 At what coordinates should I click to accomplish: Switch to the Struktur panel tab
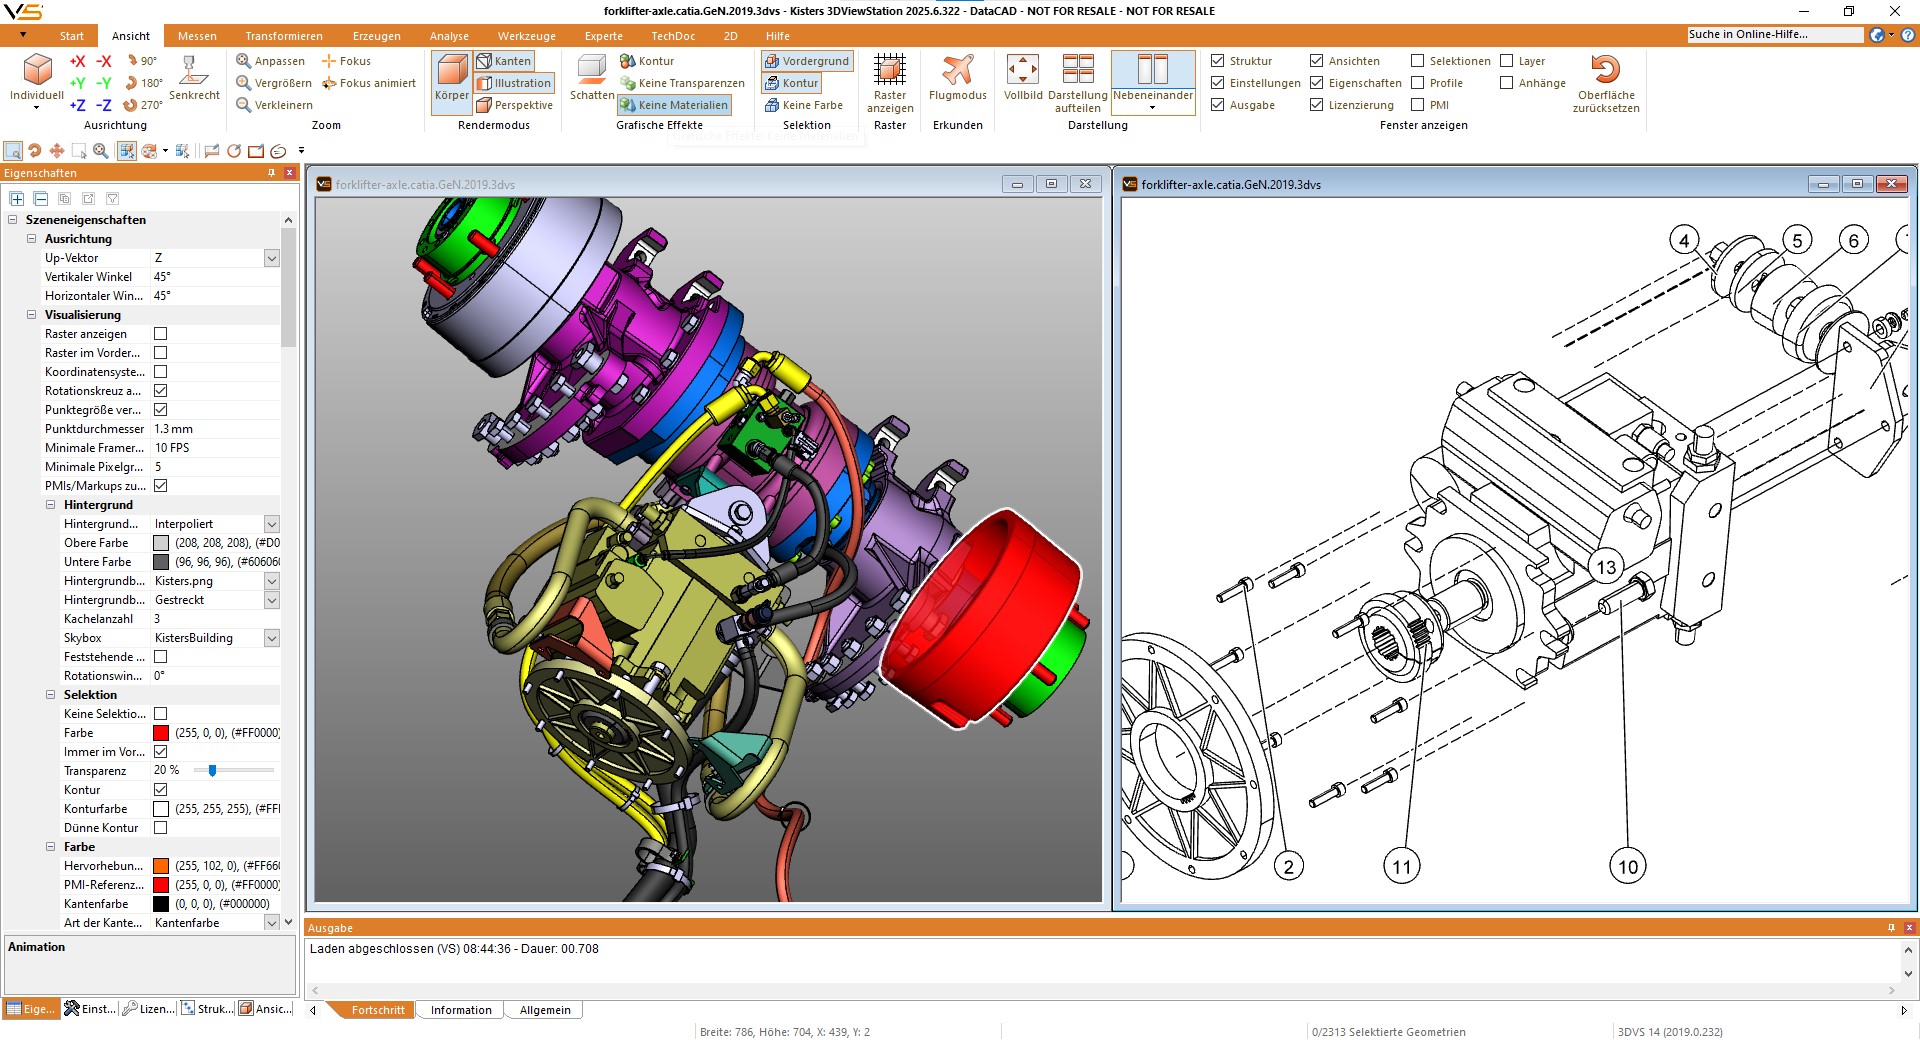(x=206, y=1009)
